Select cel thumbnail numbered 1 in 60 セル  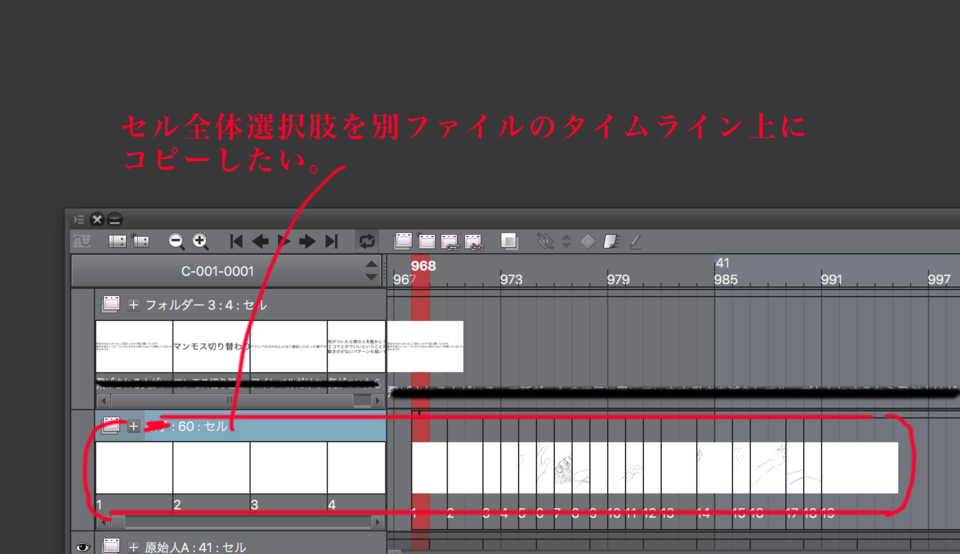[x=134, y=468]
